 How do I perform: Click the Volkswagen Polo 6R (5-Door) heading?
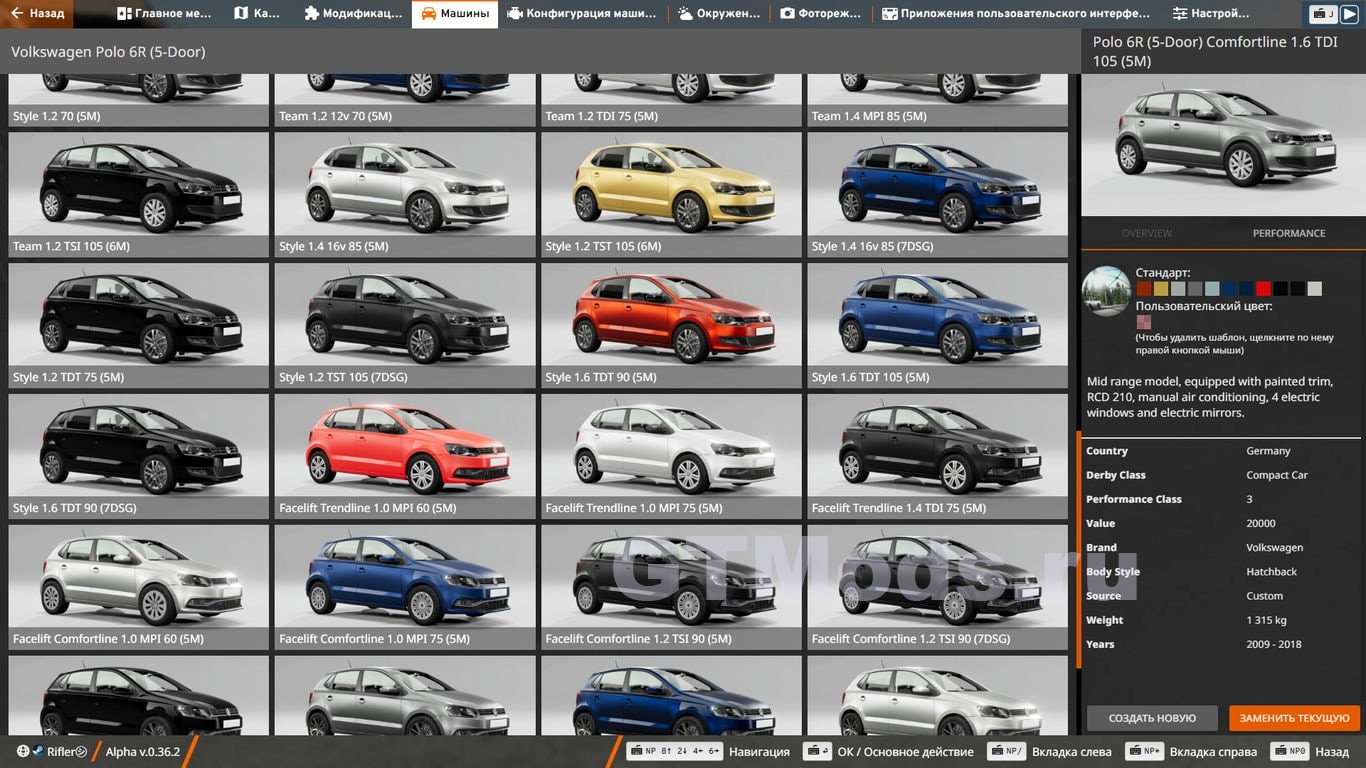pyautogui.click(x=108, y=52)
